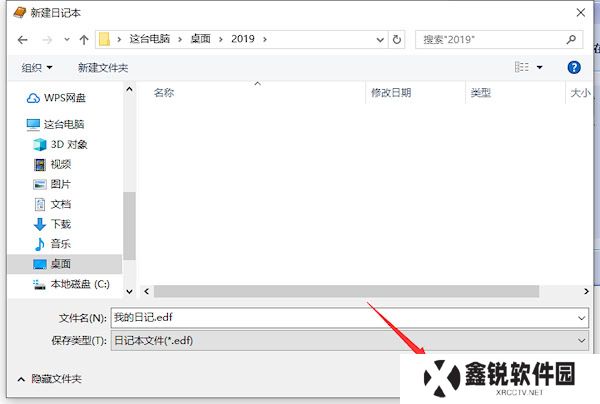600x404 pixels.
Task: Click sidebar scrollbar down arrow
Action: pos(129,292)
